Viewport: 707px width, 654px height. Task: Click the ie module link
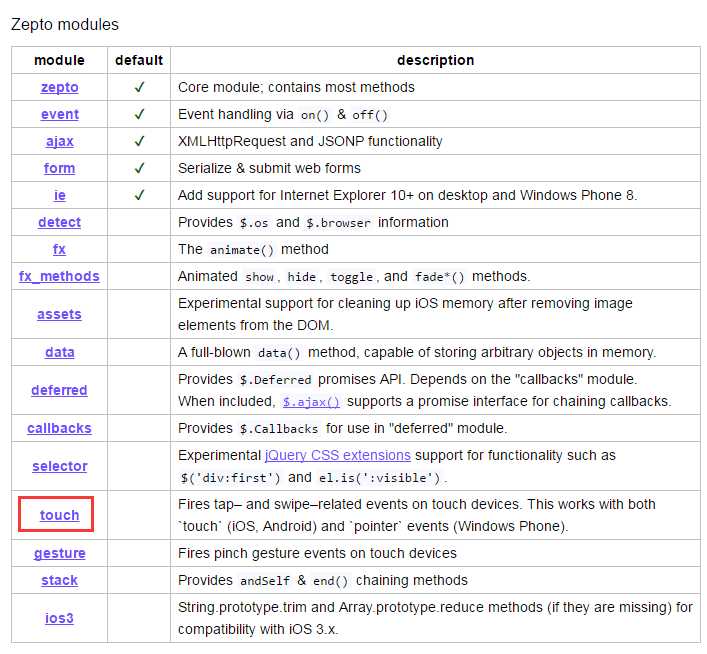point(60,195)
